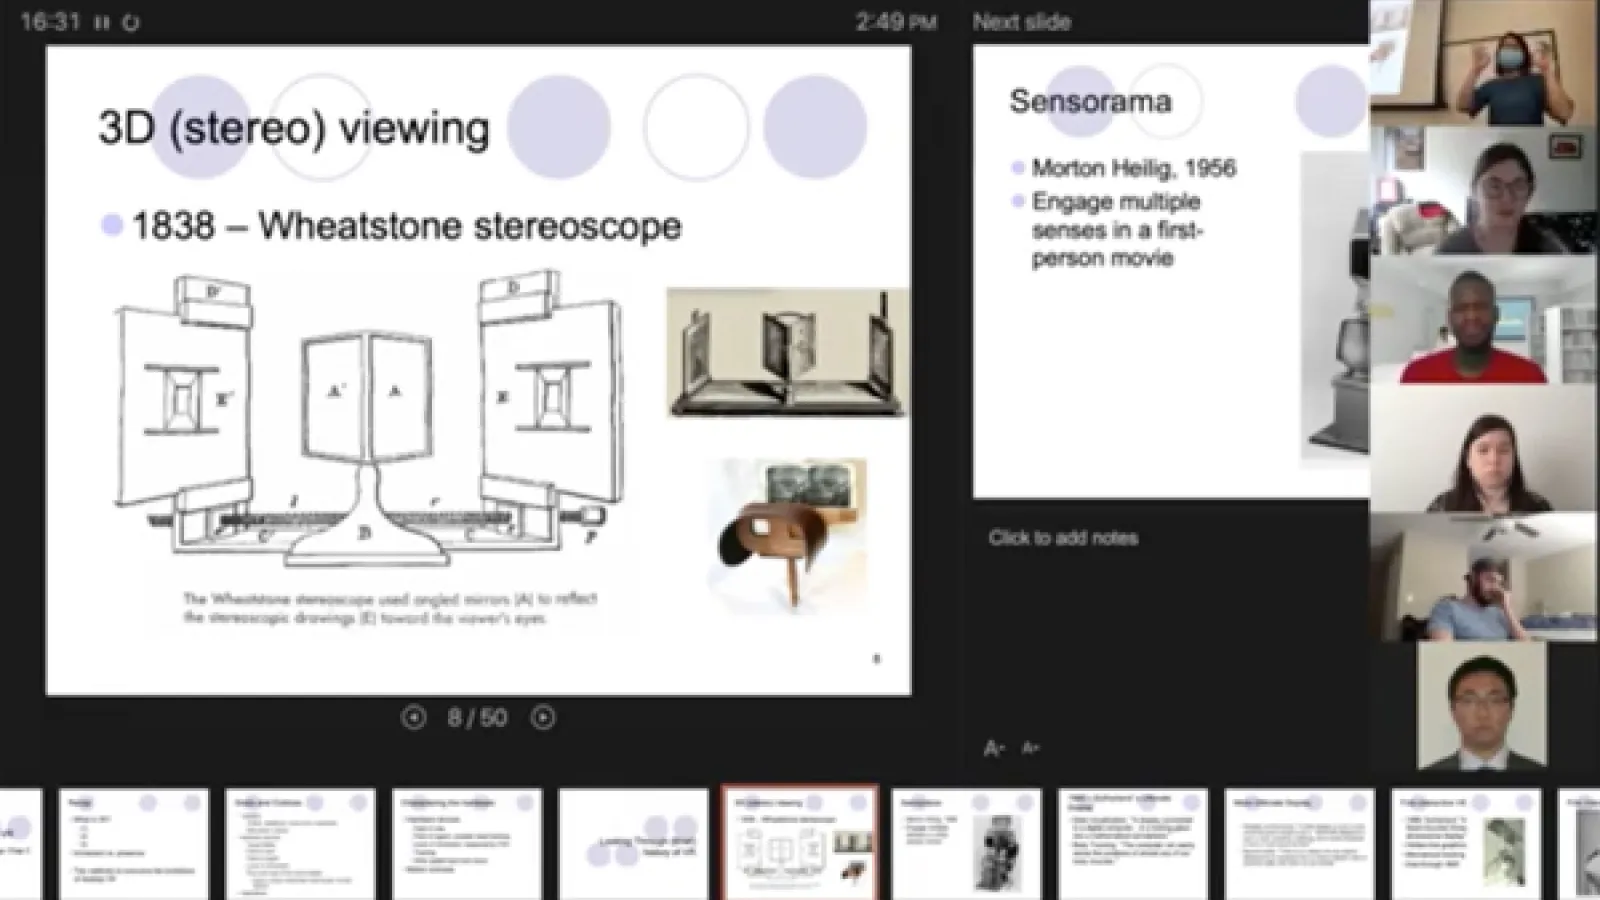Click the 16:31 elapsed timer

click(x=50, y=22)
